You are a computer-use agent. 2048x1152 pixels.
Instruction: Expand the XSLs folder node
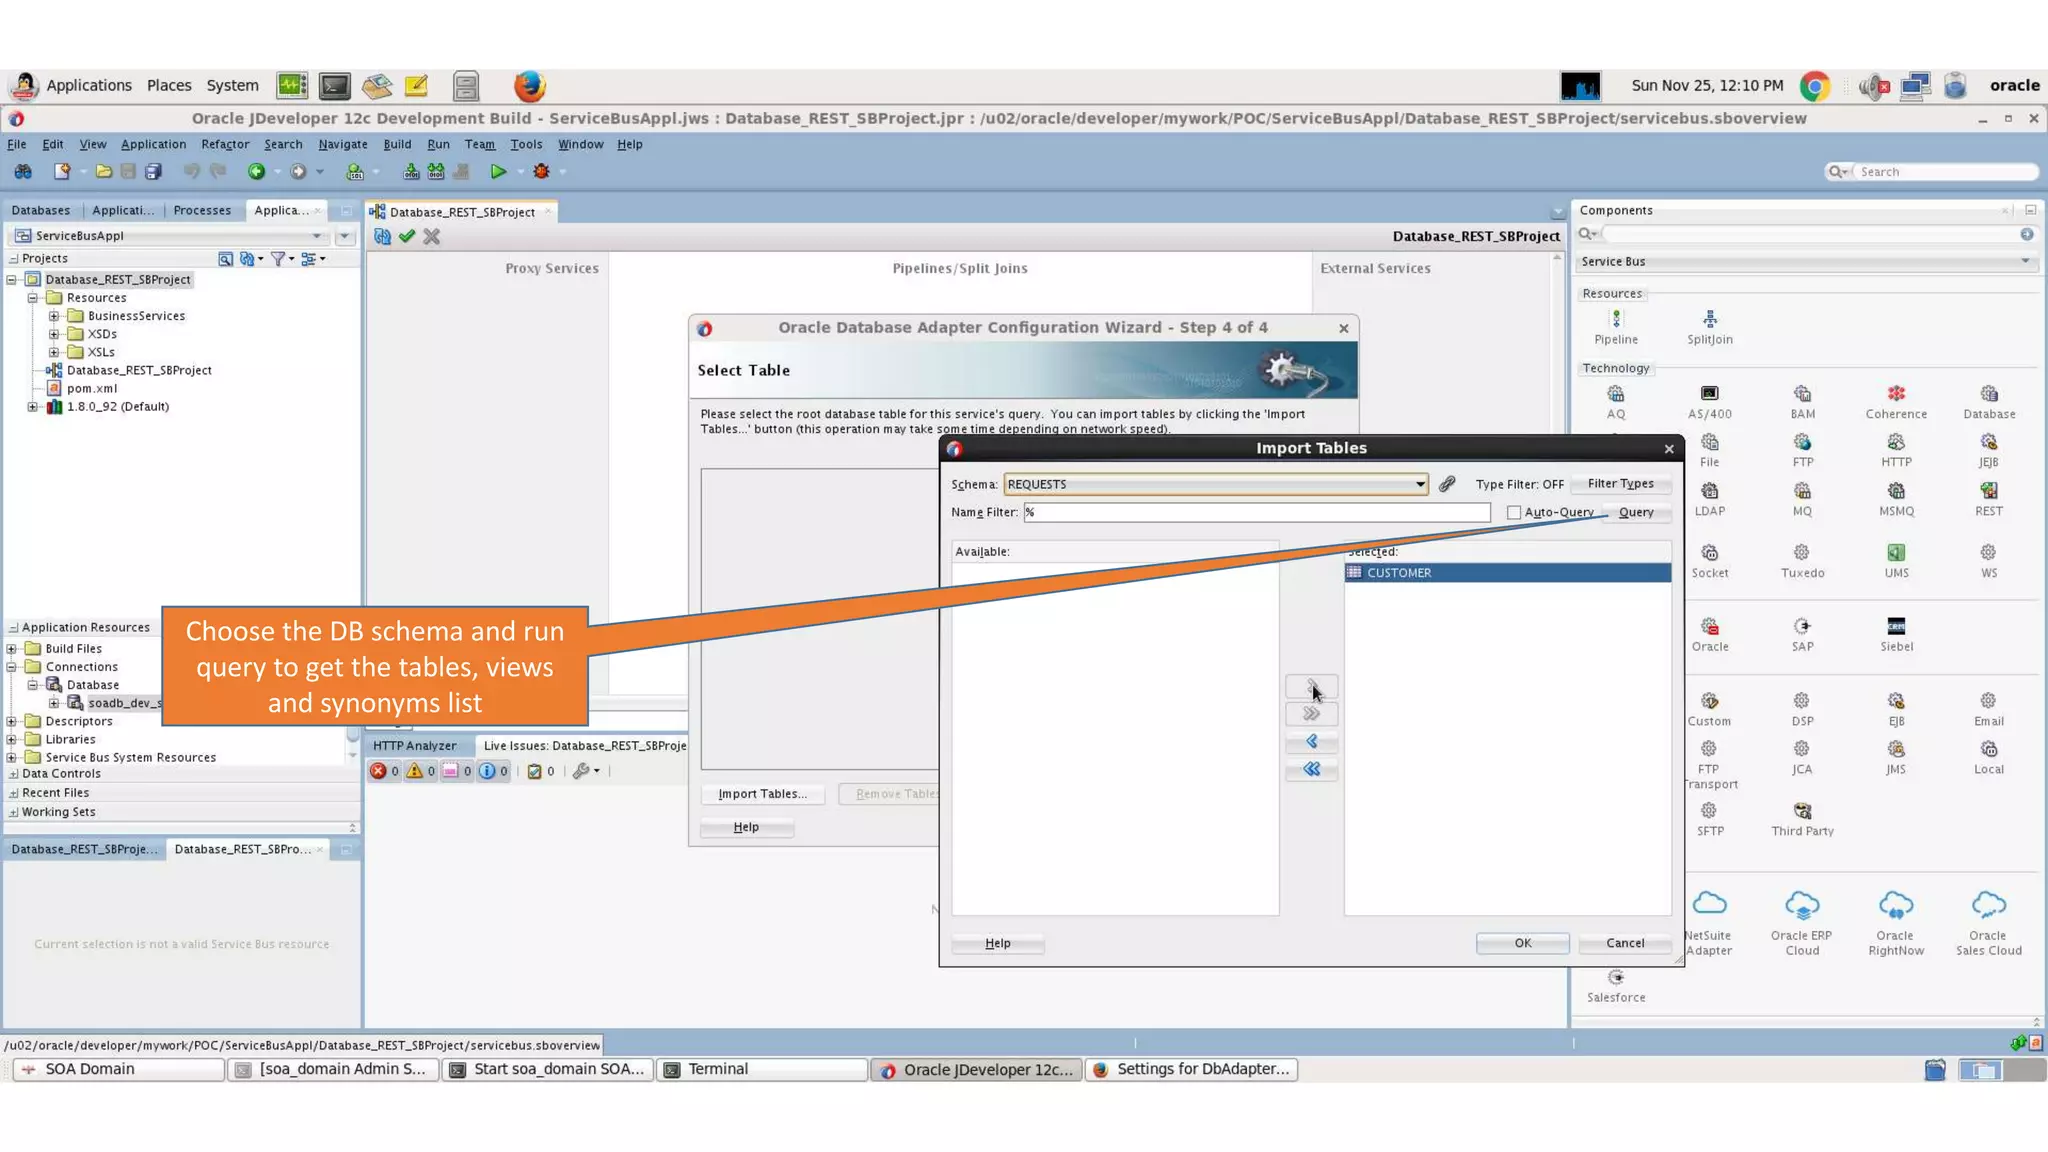(54, 352)
